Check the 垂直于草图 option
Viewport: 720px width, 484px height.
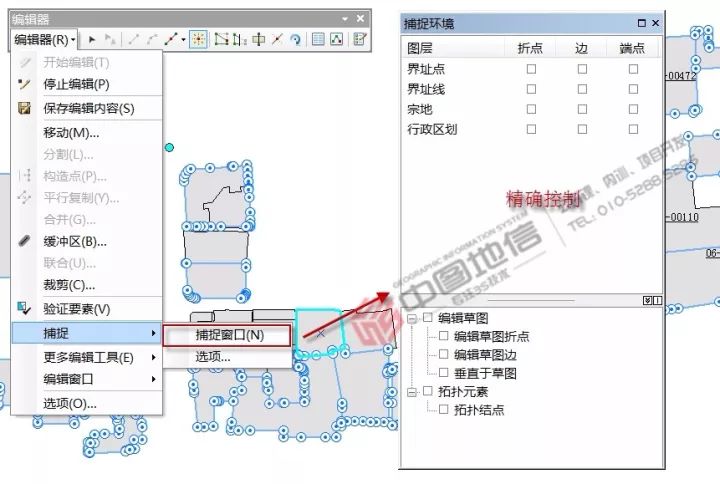click(444, 372)
